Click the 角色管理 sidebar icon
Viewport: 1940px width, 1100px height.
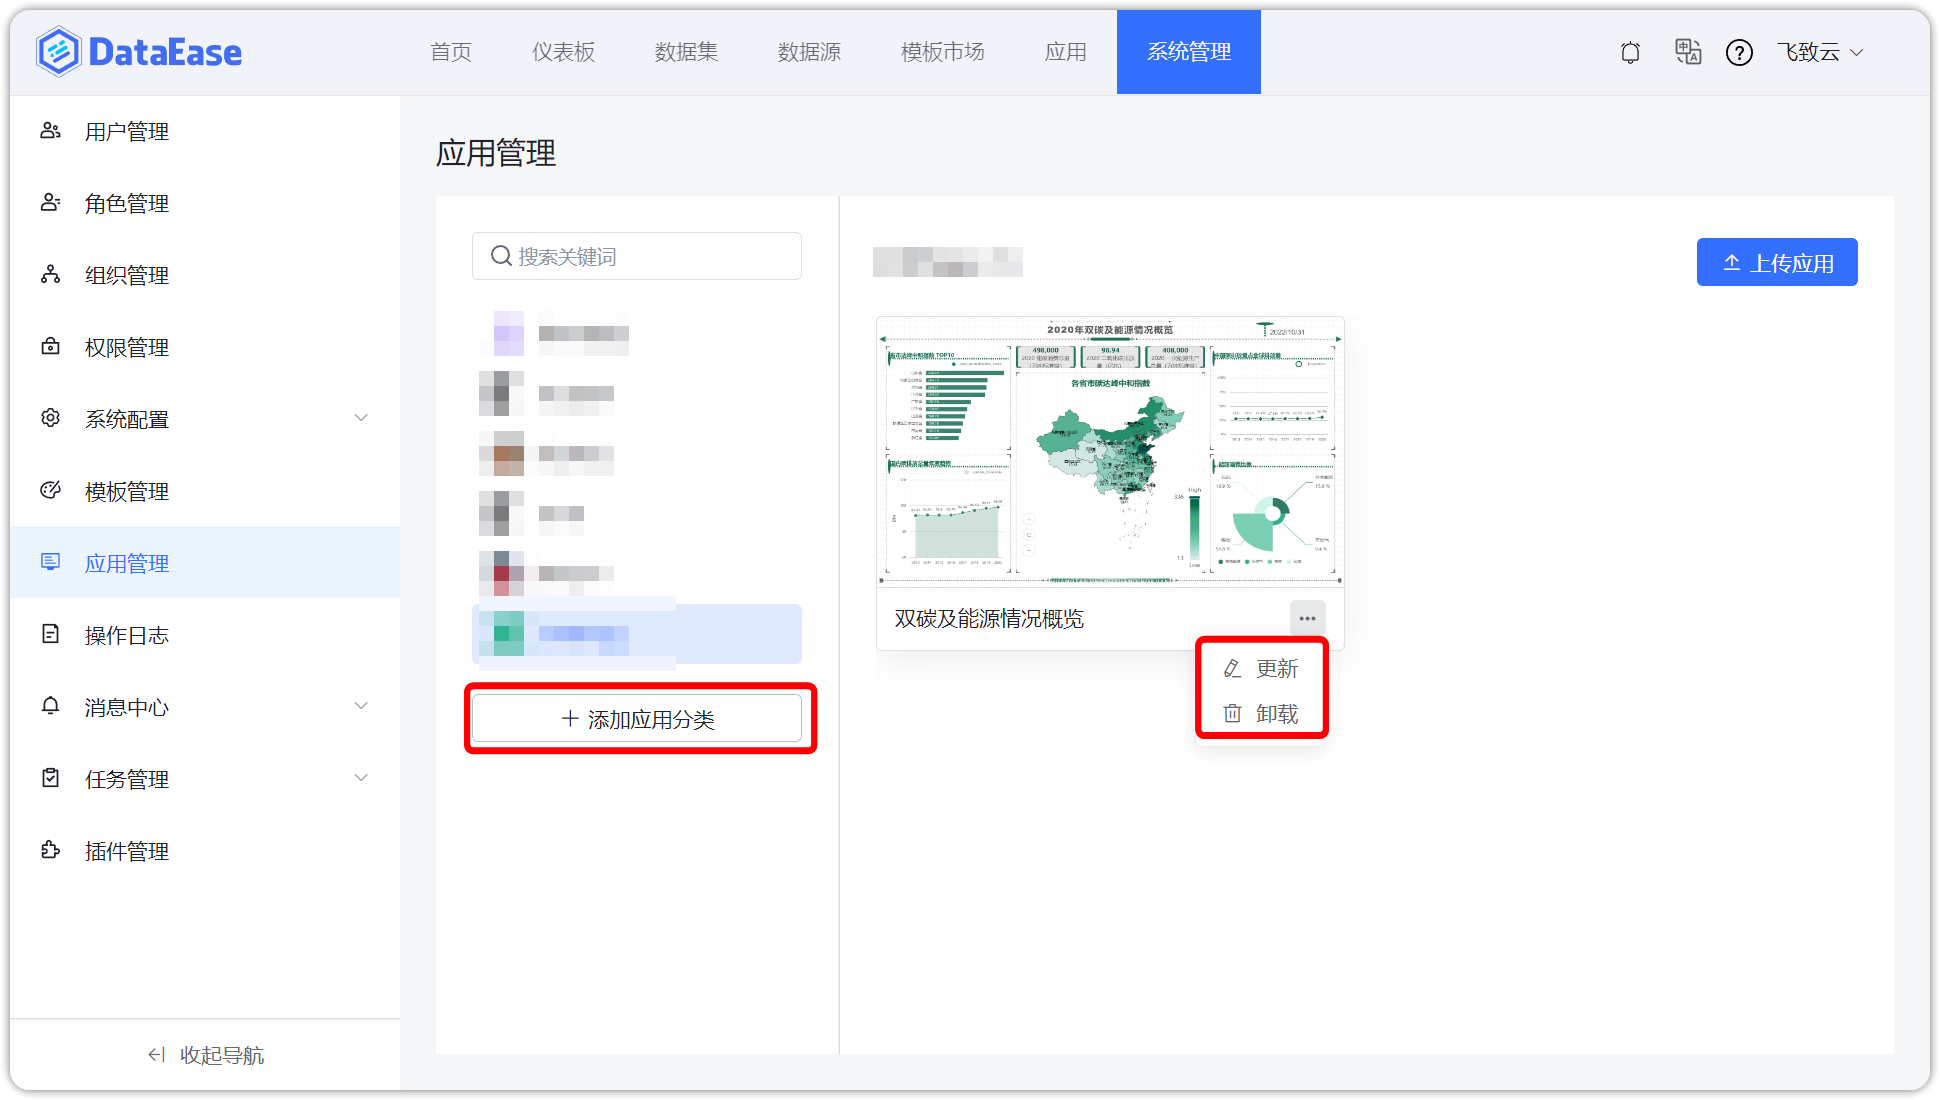(50, 203)
